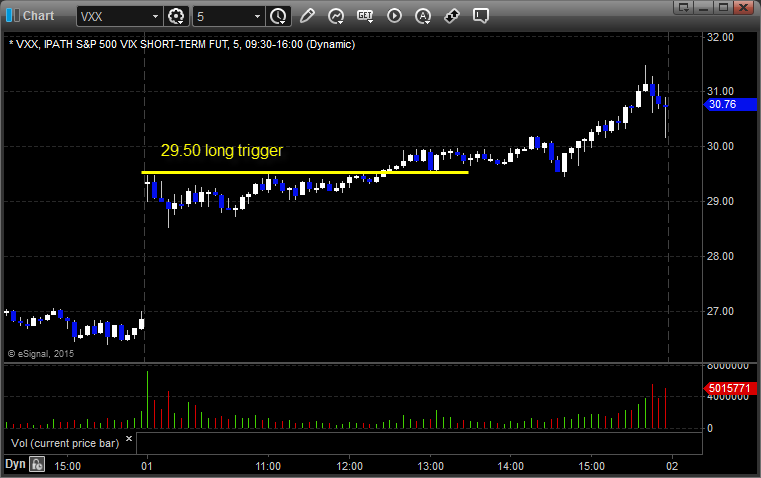Open the GET tools menu
Screen dimensions: 761x478
(x=365, y=16)
